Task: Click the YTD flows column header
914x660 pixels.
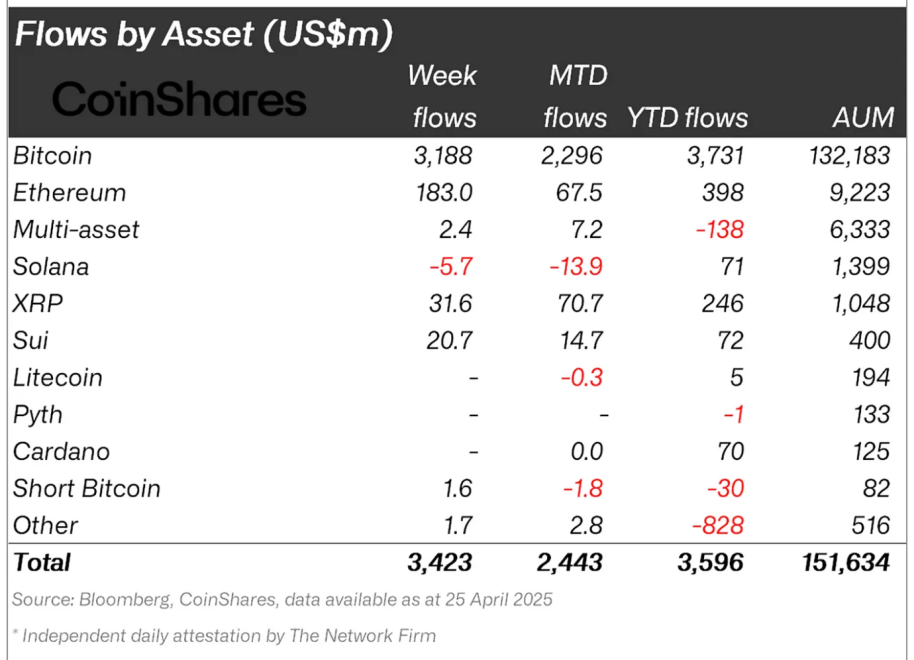Action: (x=687, y=118)
